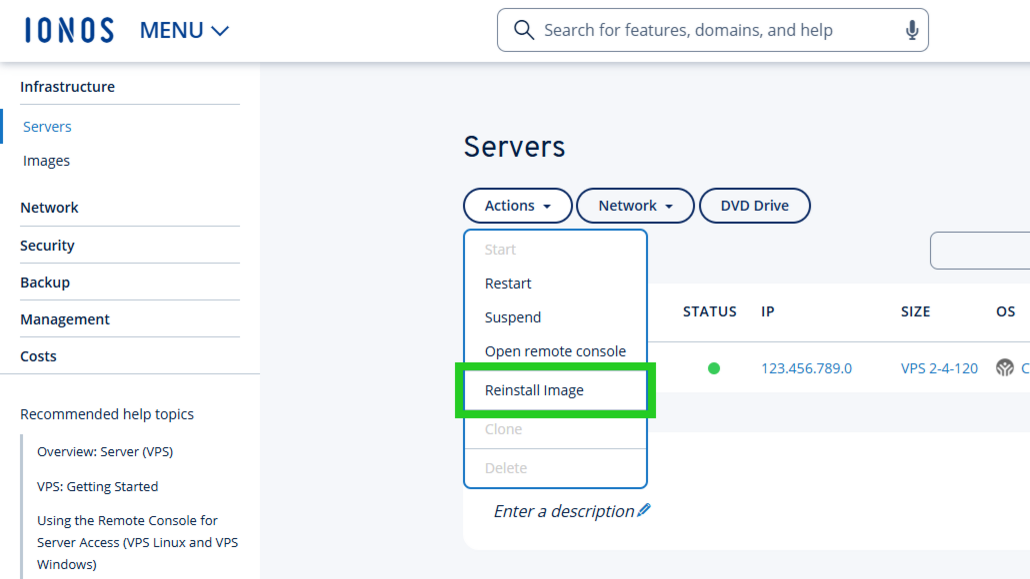Click the search magnifier icon
Viewport: 1030px width, 579px height.
point(524,30)
